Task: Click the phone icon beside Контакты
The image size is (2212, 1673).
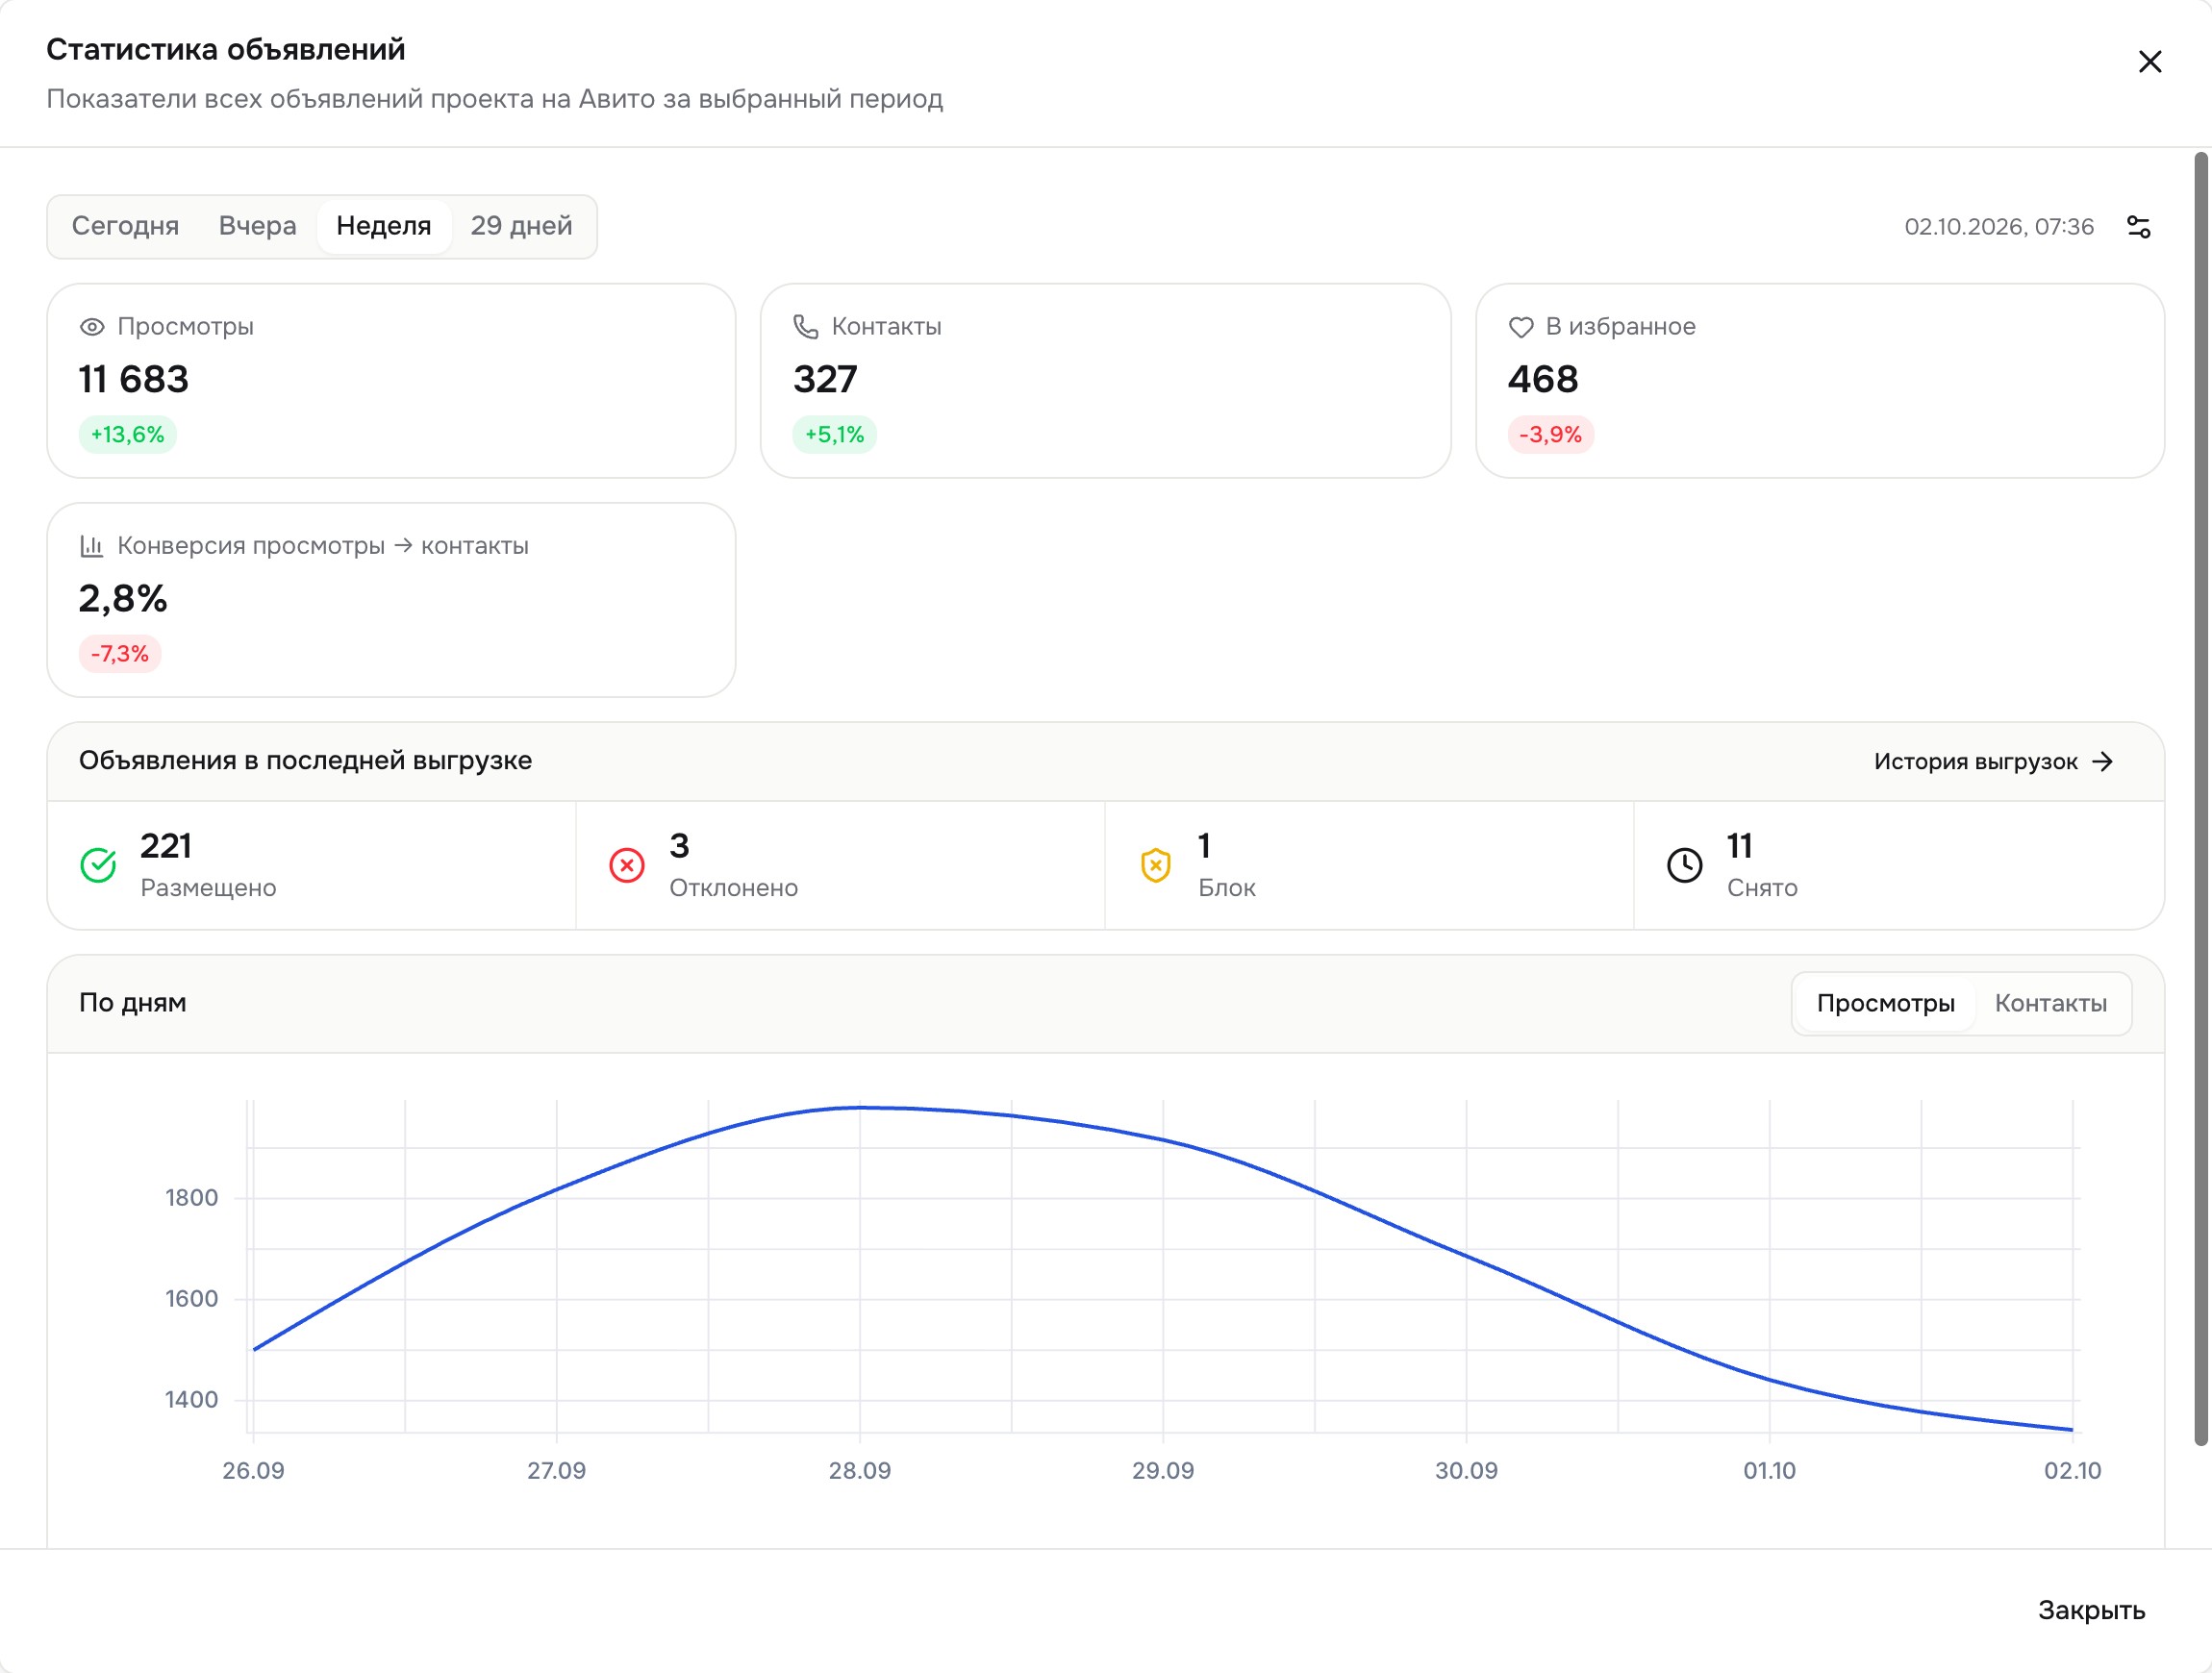Action: pos(806,327)
